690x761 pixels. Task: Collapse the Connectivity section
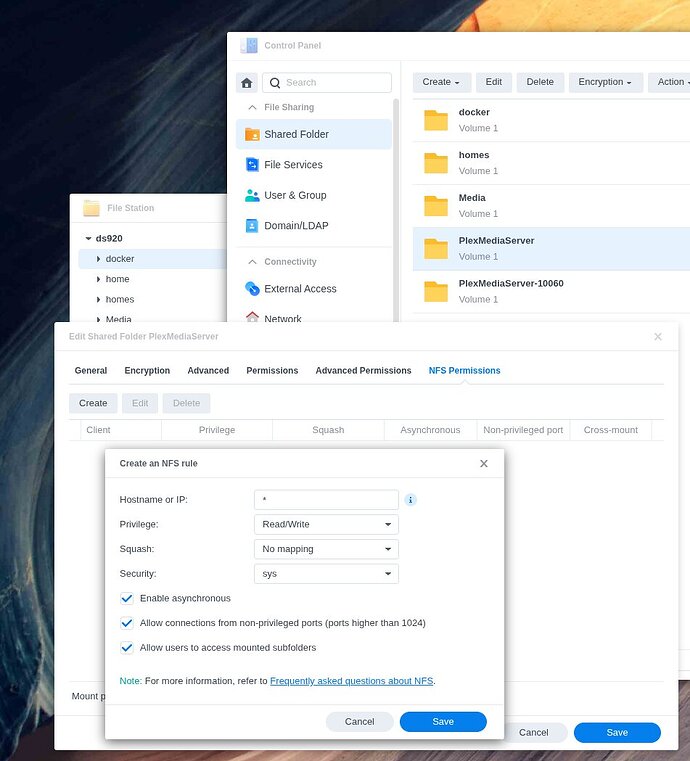[252, 262]
